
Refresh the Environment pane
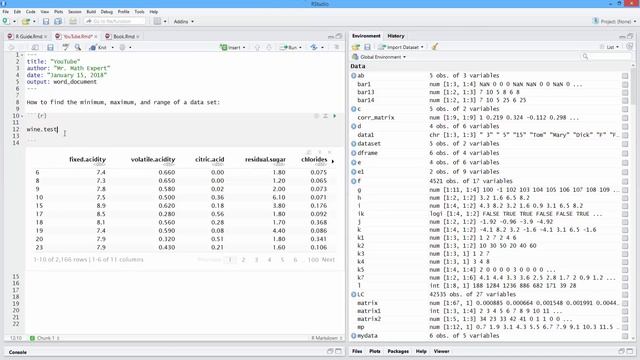tap(629, 47)
